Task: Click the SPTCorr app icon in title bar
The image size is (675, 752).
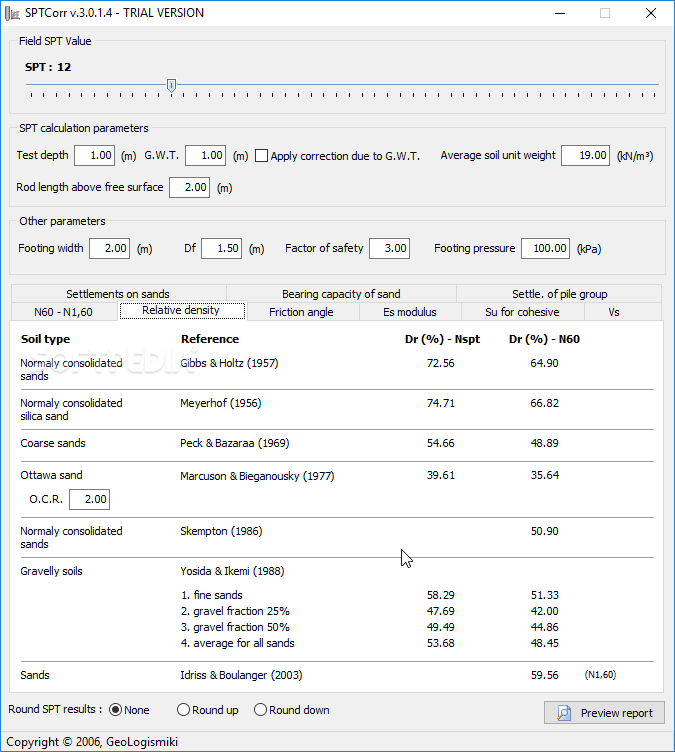Action: click(x=12, y=13)
